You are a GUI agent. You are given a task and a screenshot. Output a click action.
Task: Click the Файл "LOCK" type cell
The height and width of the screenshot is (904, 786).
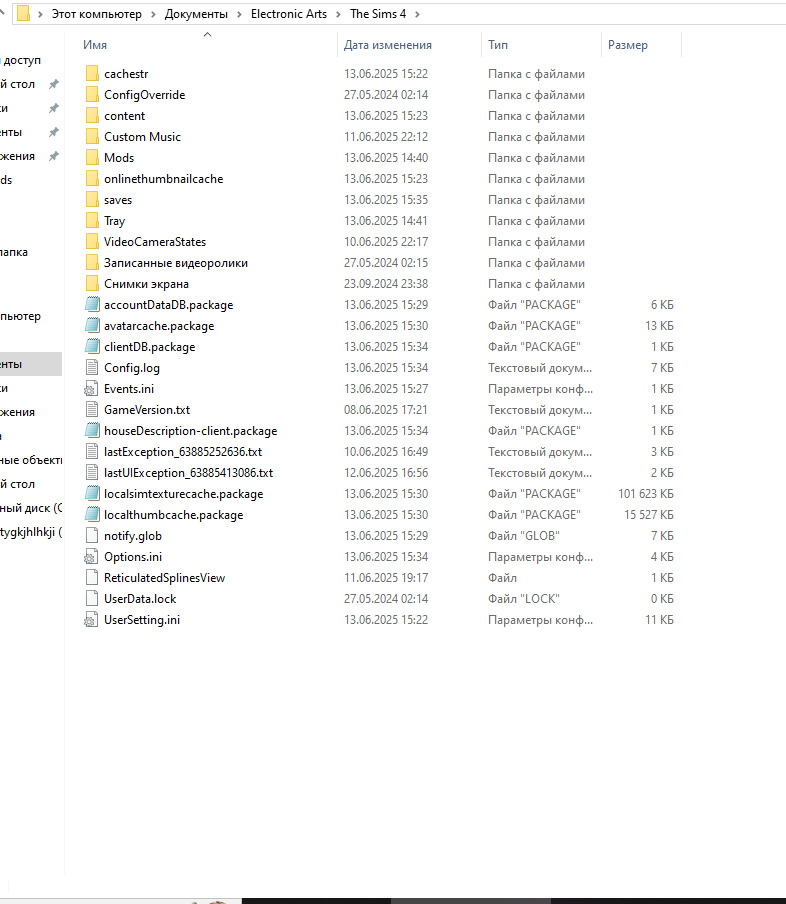[524, 599]
